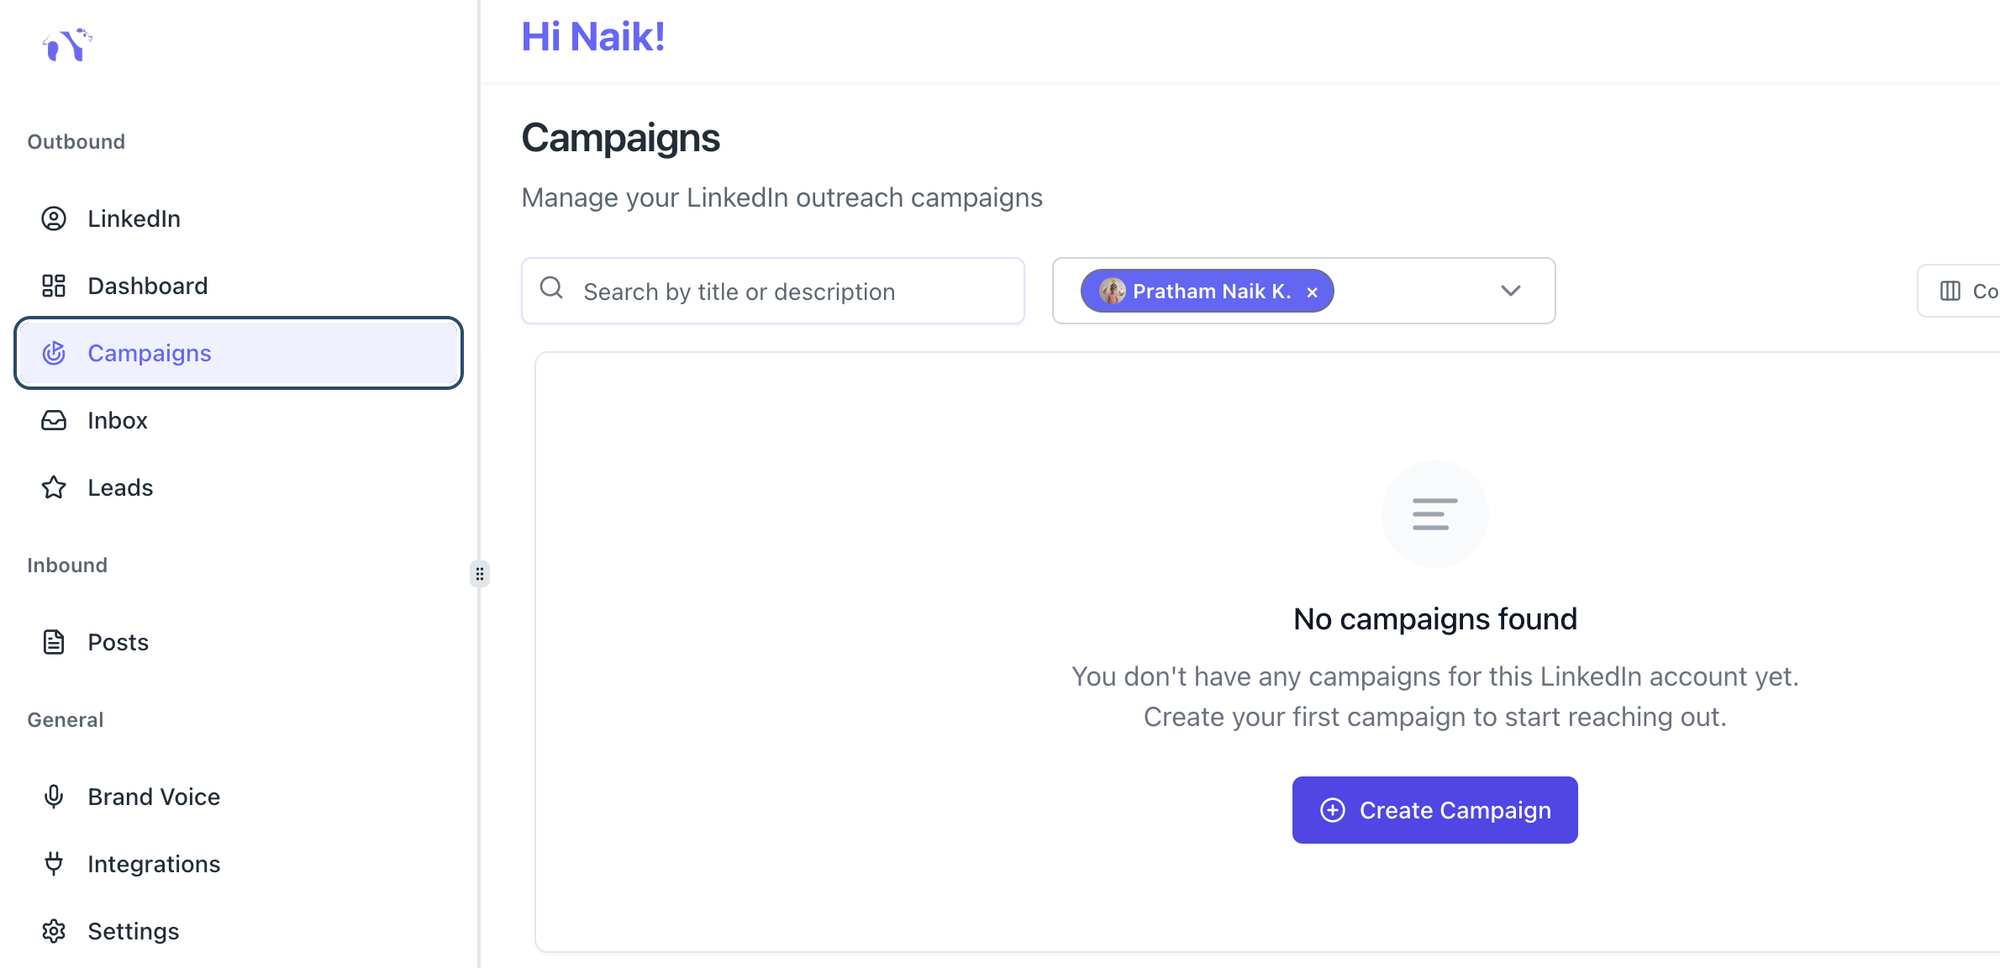Click the Settings gear icon
Screen dimensions: 2000x968
(x=54, y=931)
